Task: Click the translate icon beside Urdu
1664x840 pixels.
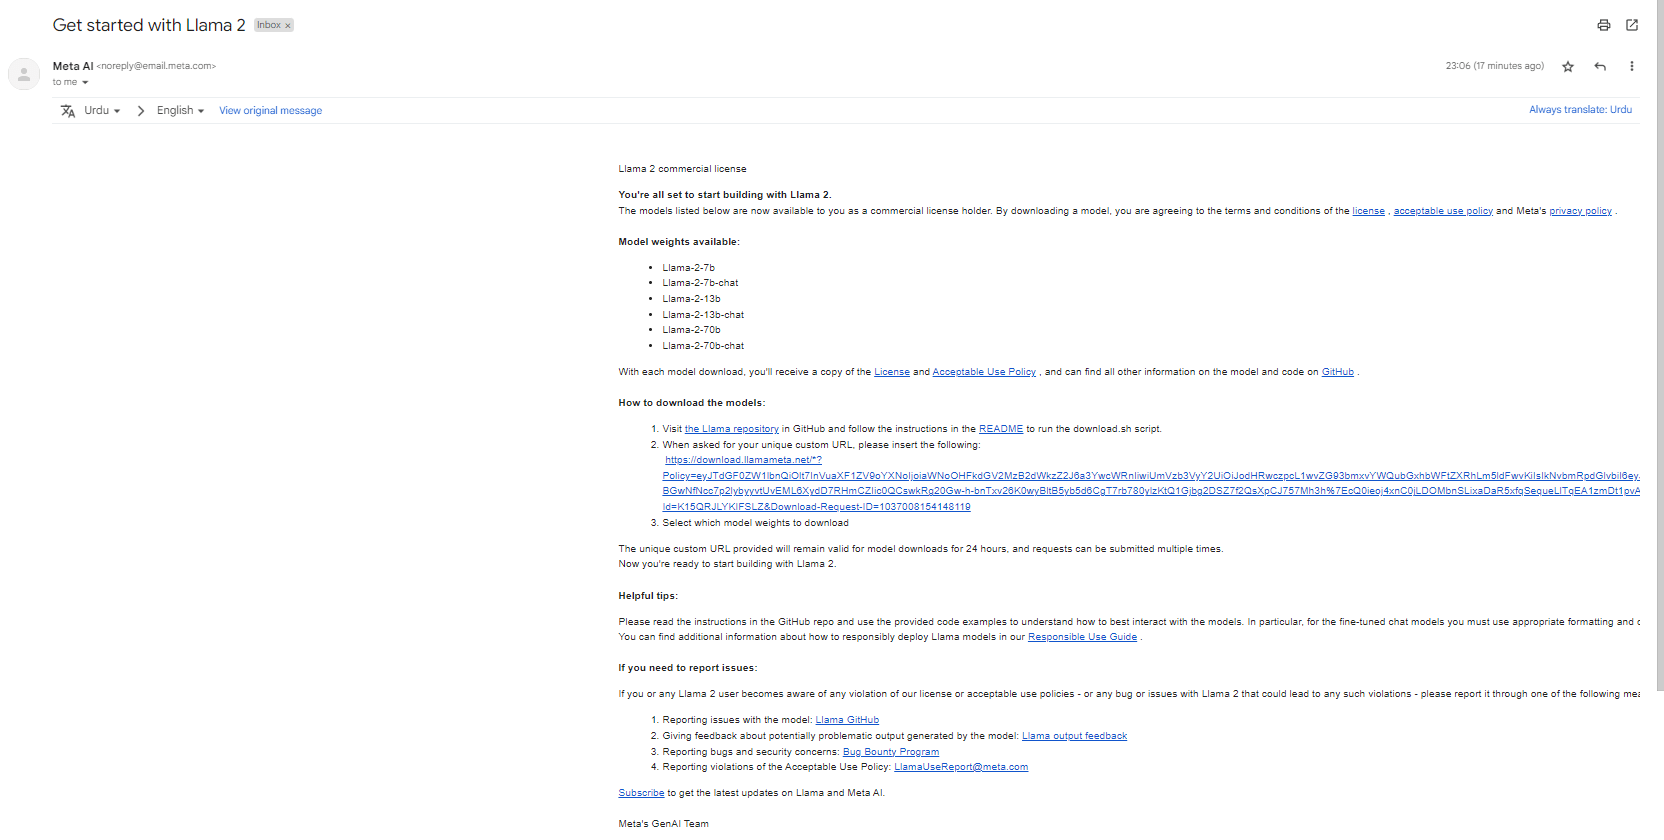Action: click(68, 111)
